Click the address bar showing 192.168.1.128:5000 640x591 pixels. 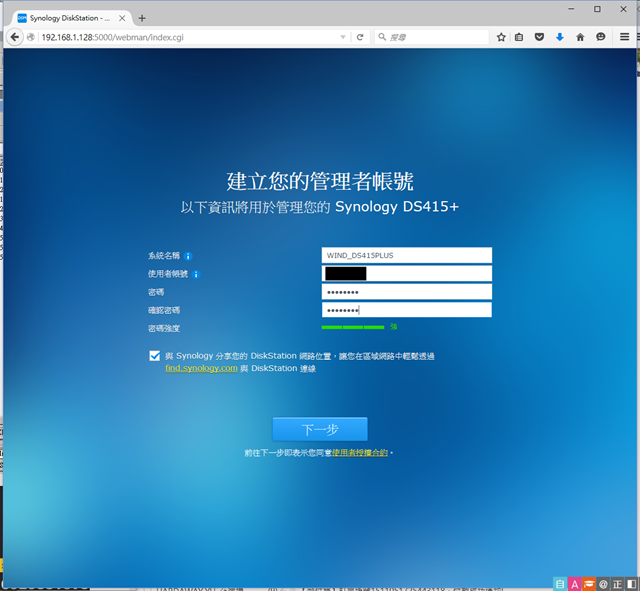188,37
